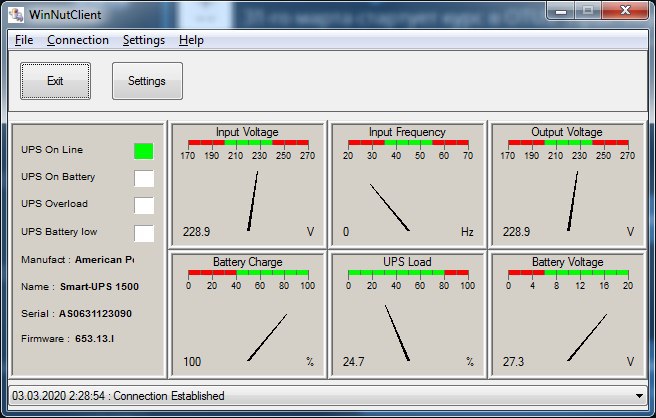Click the percent unit in UPS Load
Screen dimensions: 656x418
pyautogui.click(x=470, y=362)
